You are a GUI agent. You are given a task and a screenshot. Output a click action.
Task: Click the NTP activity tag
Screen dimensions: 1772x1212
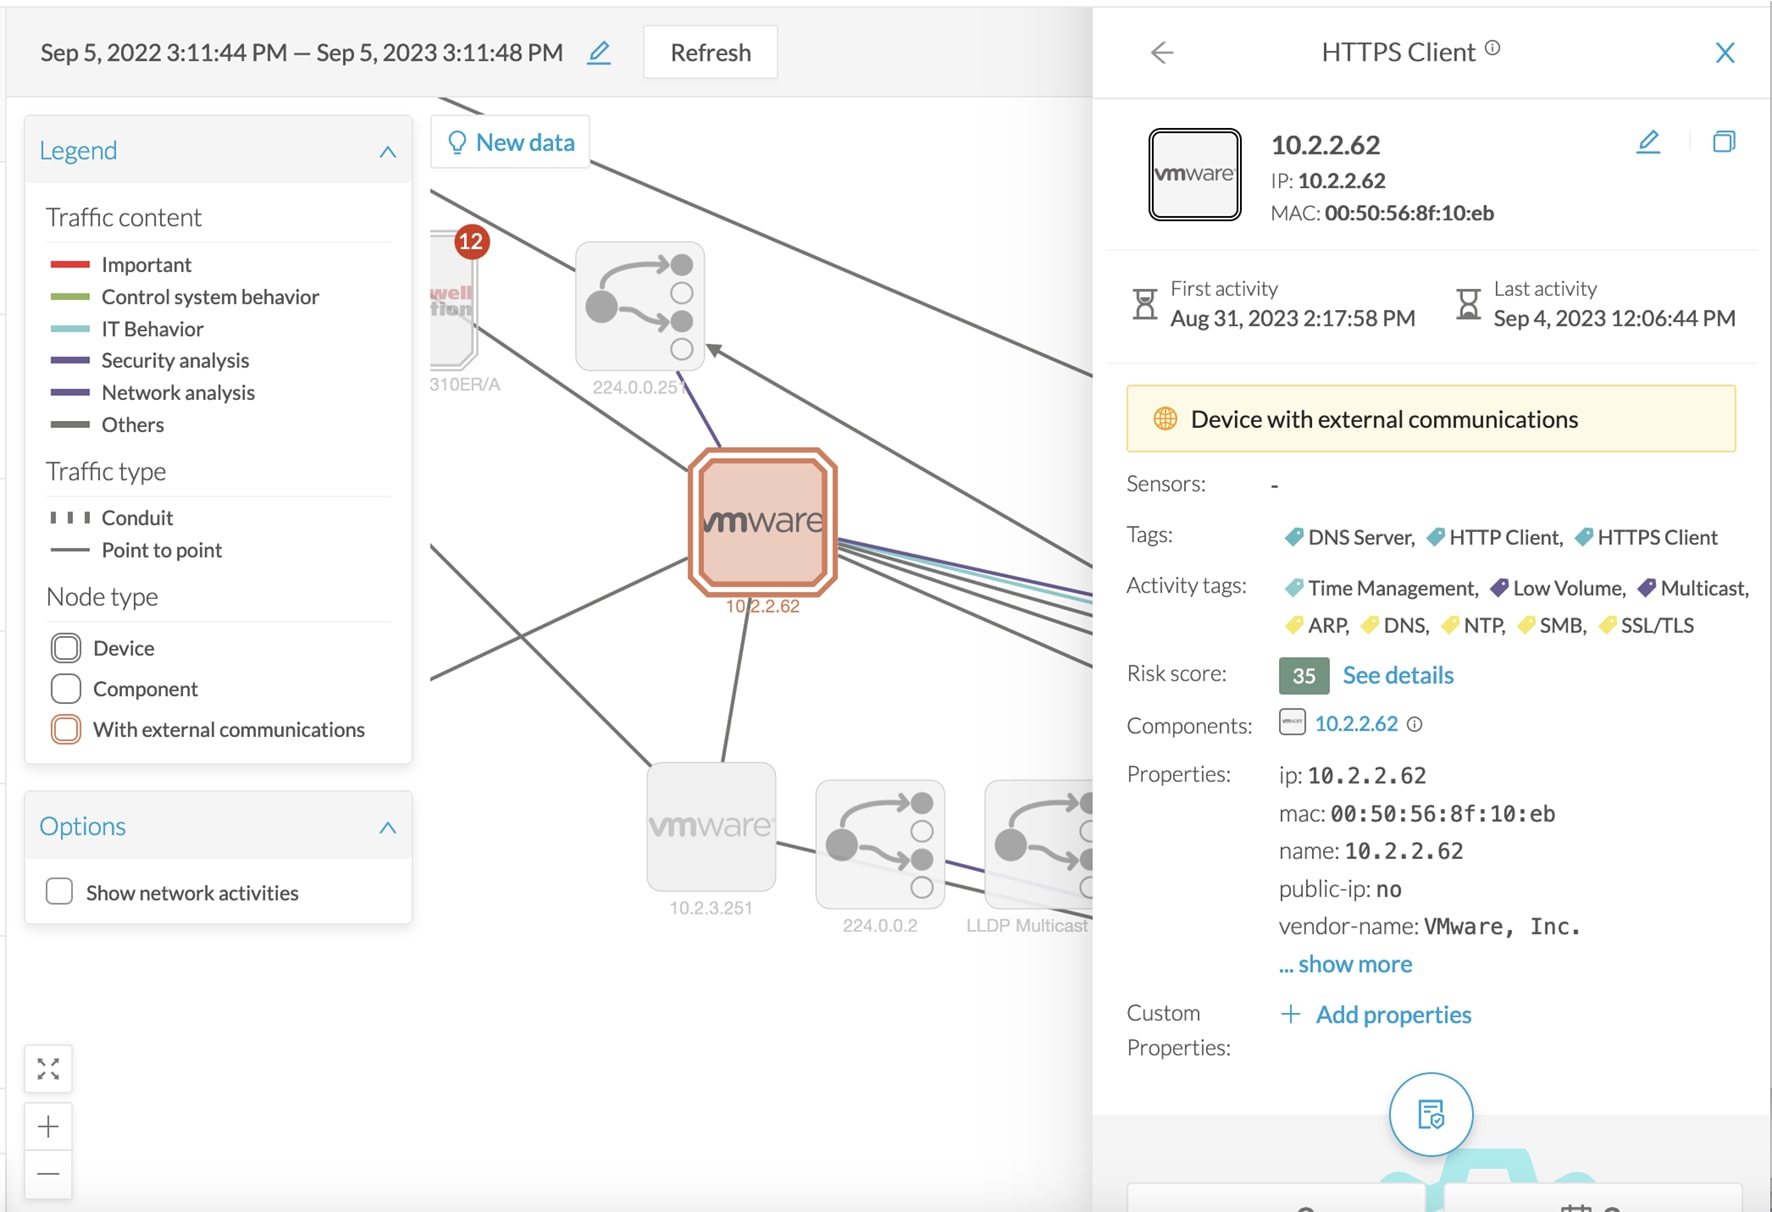coord(1472,625)
